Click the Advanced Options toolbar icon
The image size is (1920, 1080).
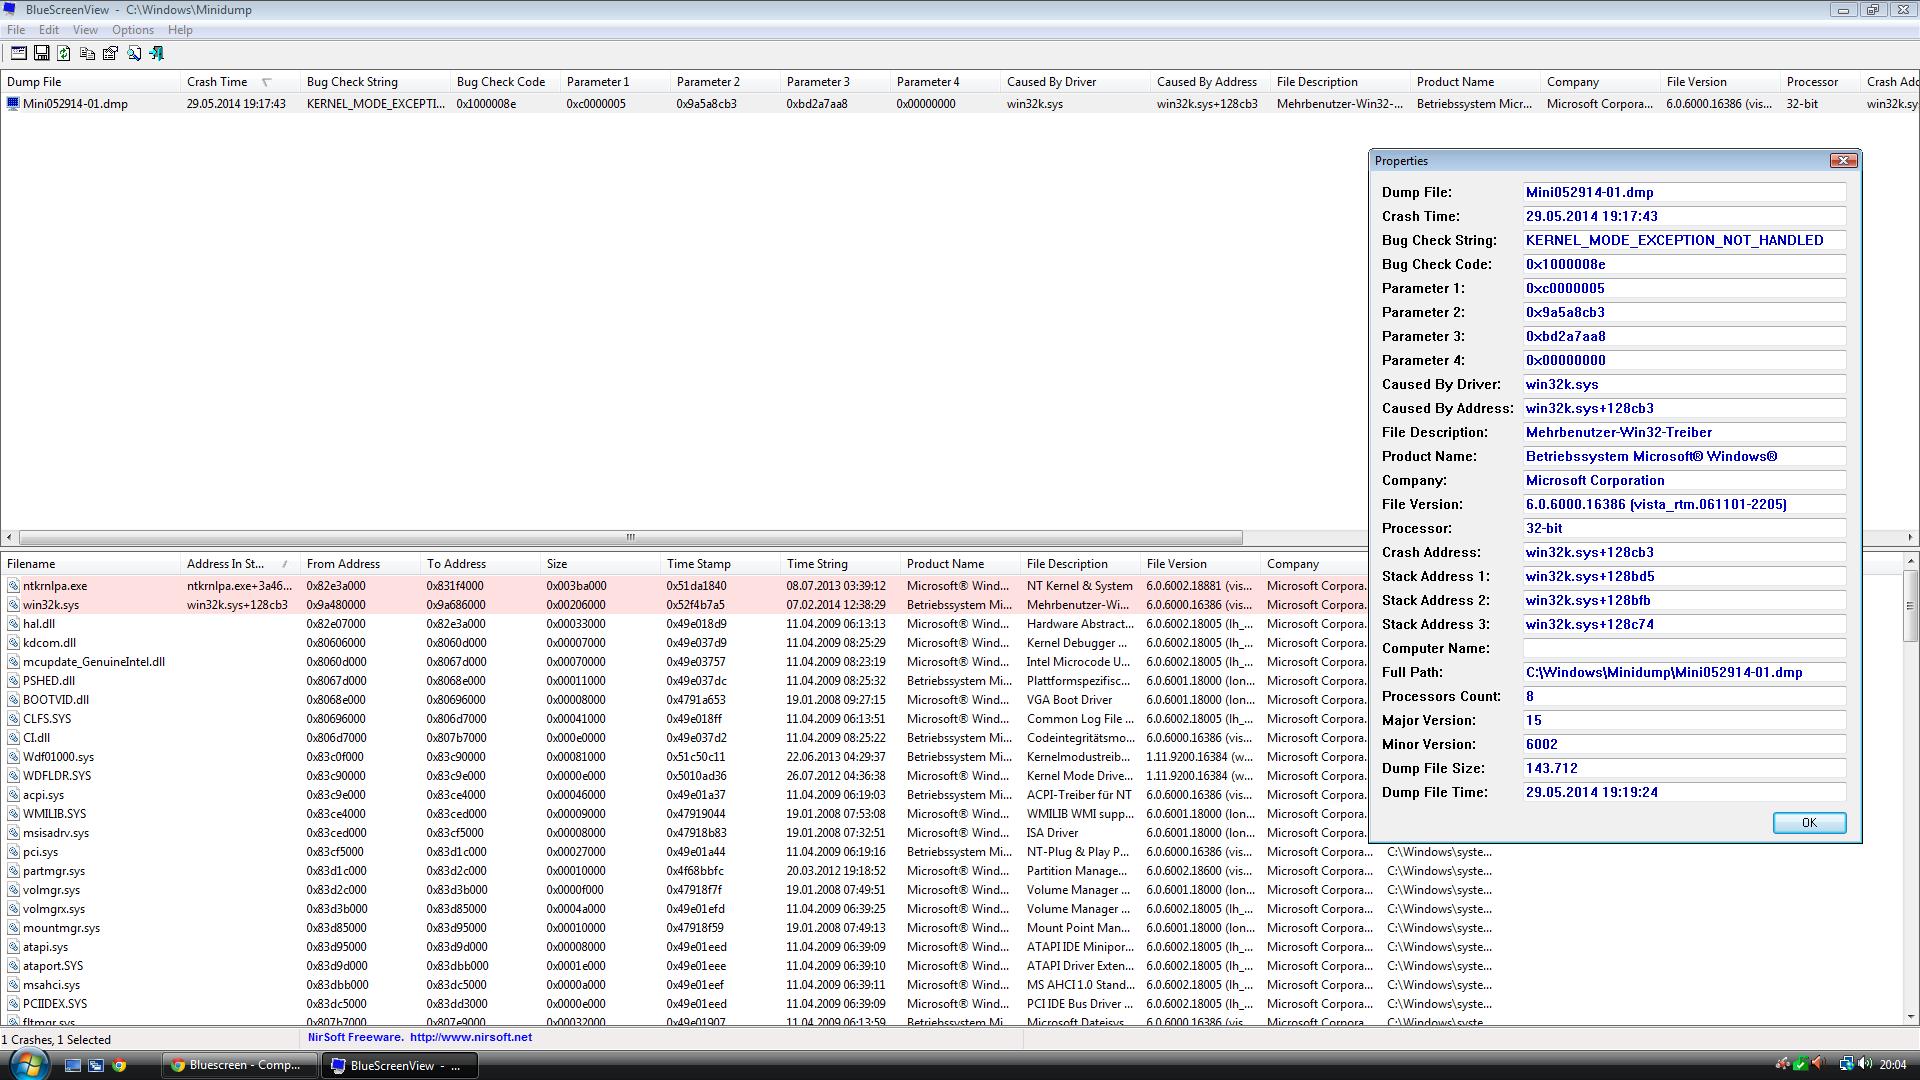[x=18, y=53]
